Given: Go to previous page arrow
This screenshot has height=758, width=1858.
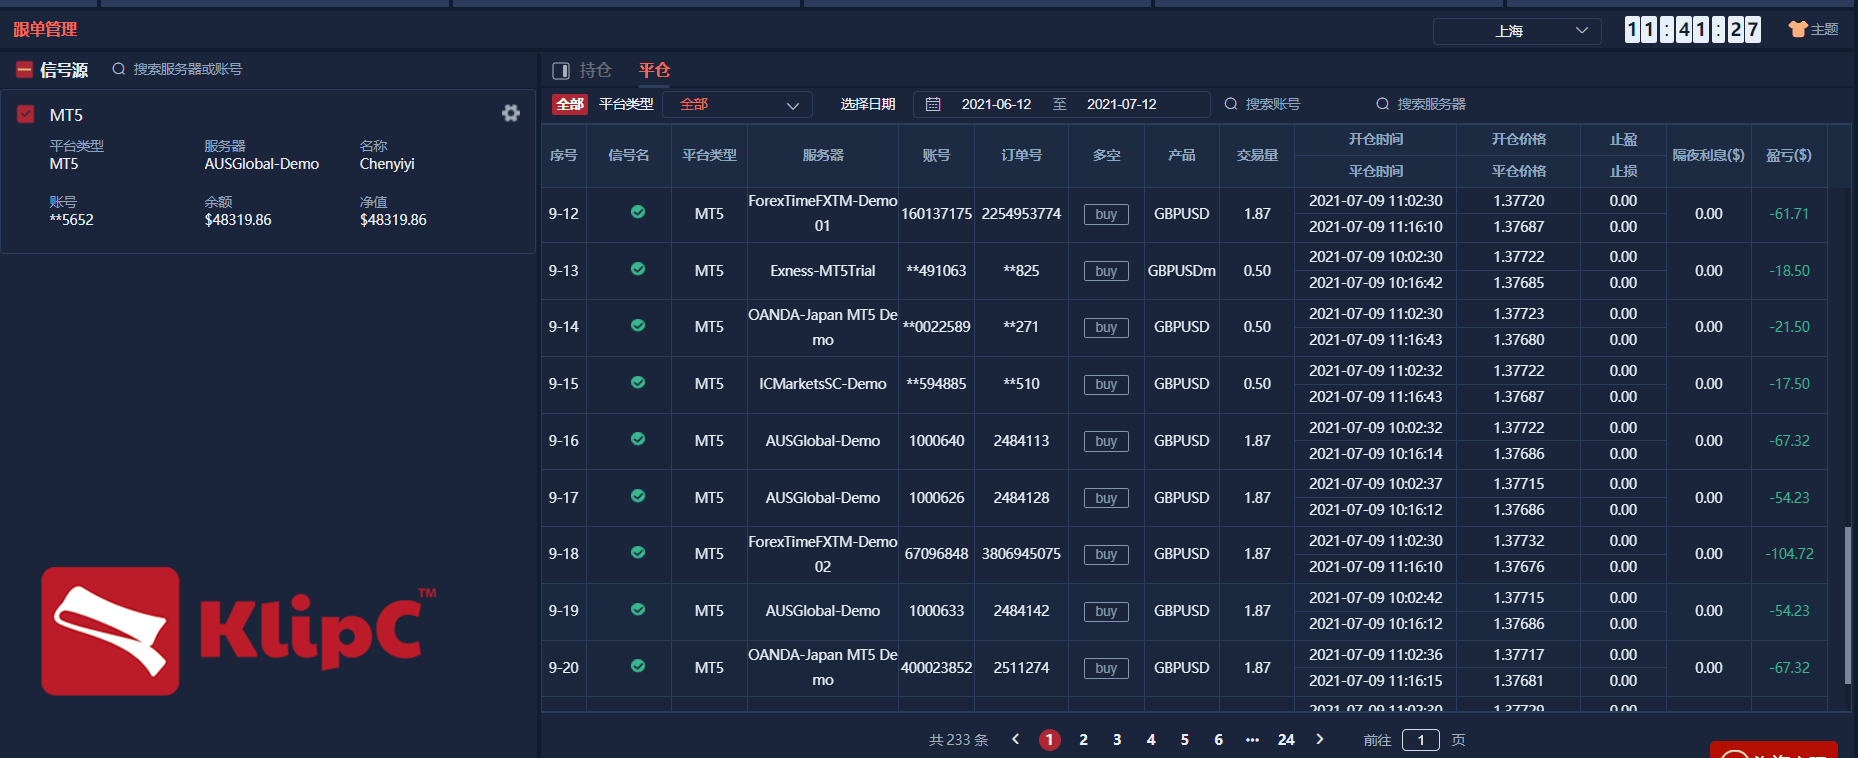Looking at the screenshot, I should [x=1016, y=739].
